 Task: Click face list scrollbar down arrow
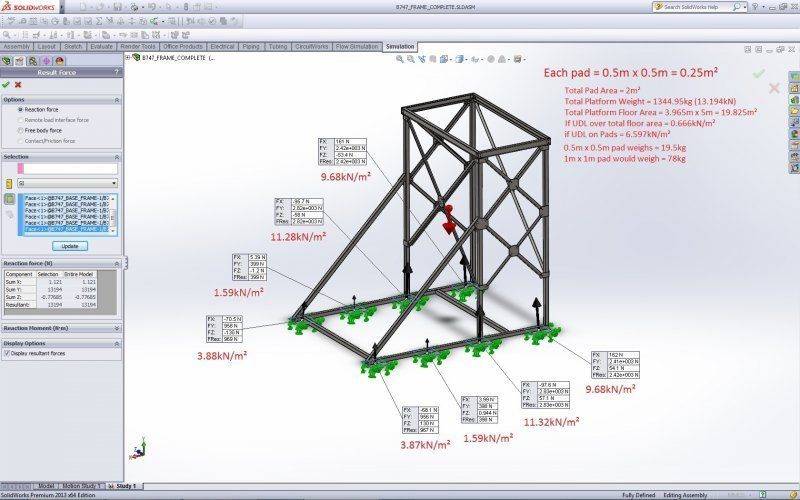113,232
